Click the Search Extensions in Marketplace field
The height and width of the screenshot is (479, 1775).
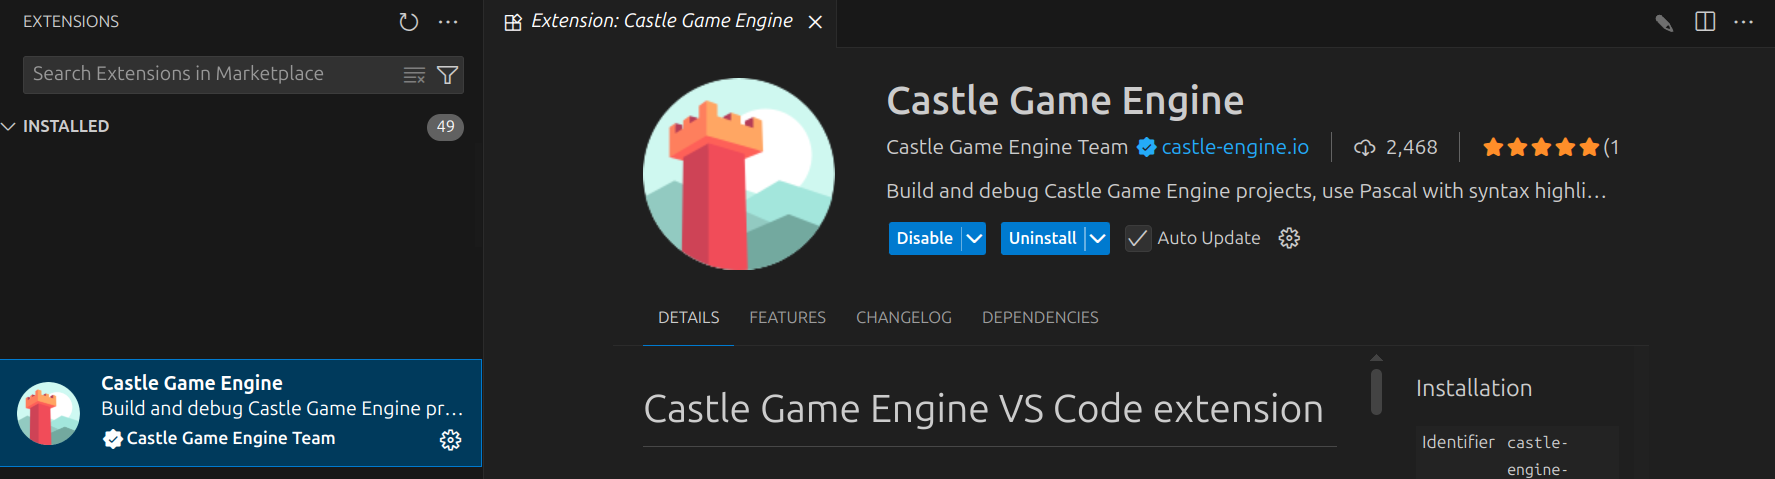[x=210, y=74]
